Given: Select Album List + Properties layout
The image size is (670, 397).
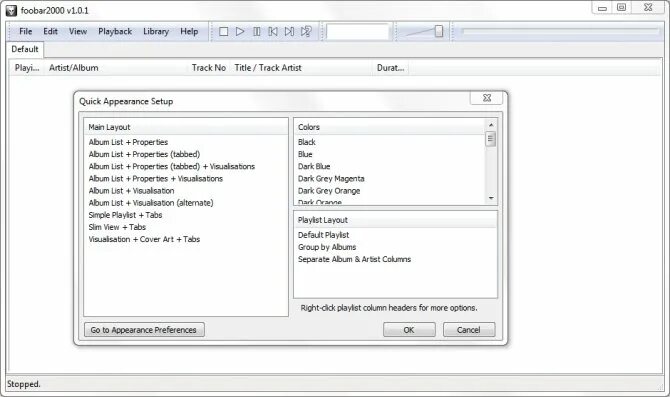Looking at the screenshot, I should point(128,142).
